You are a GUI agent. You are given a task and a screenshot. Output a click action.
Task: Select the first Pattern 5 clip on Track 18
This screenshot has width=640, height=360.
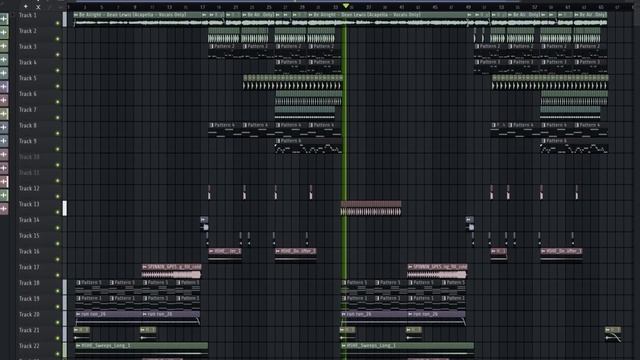tap(91, 287)
